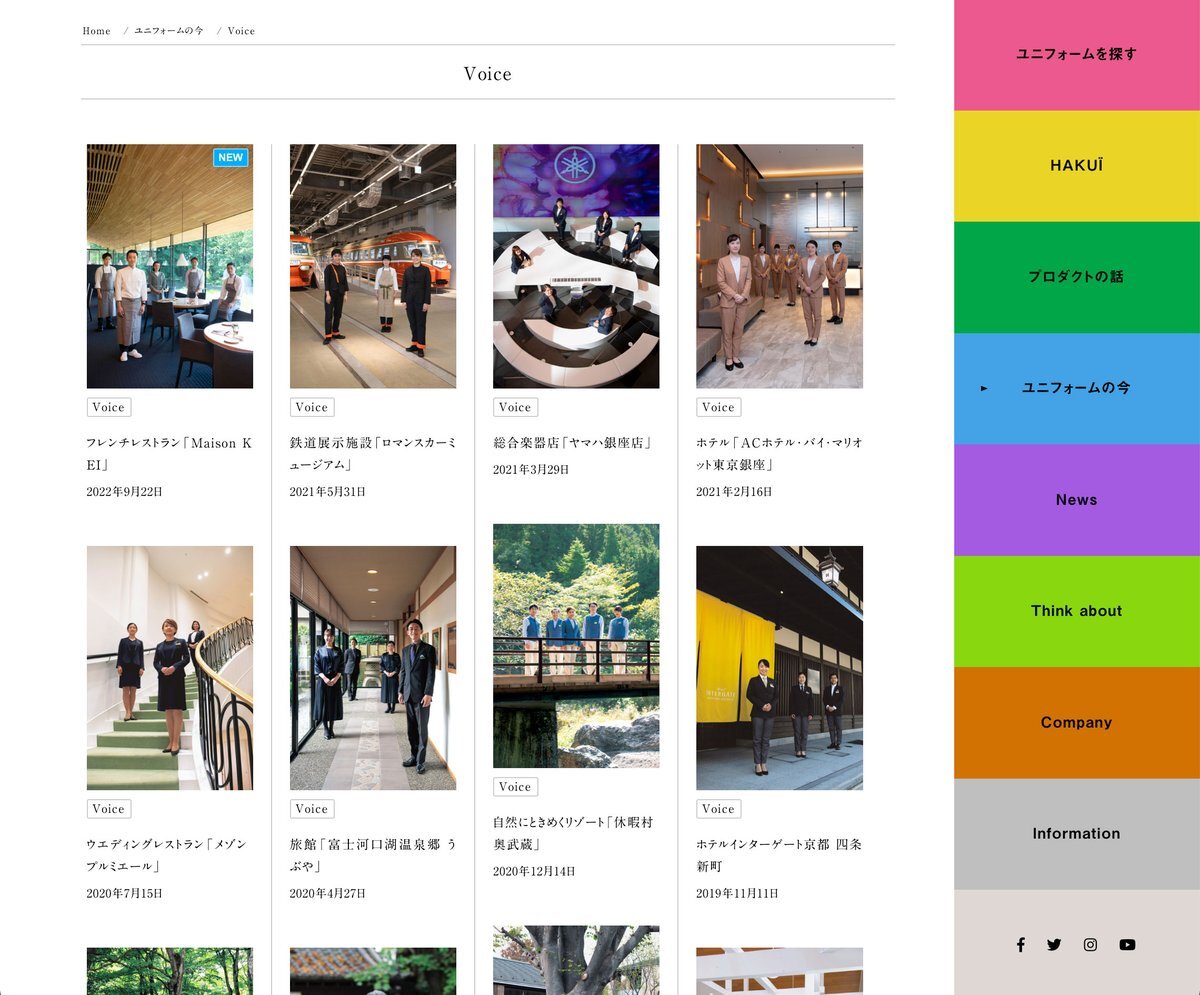The width and height of the screenshot is (1200, 995).
Task: Open the Twitter social icon
Action: click(x=1054, y=944)
